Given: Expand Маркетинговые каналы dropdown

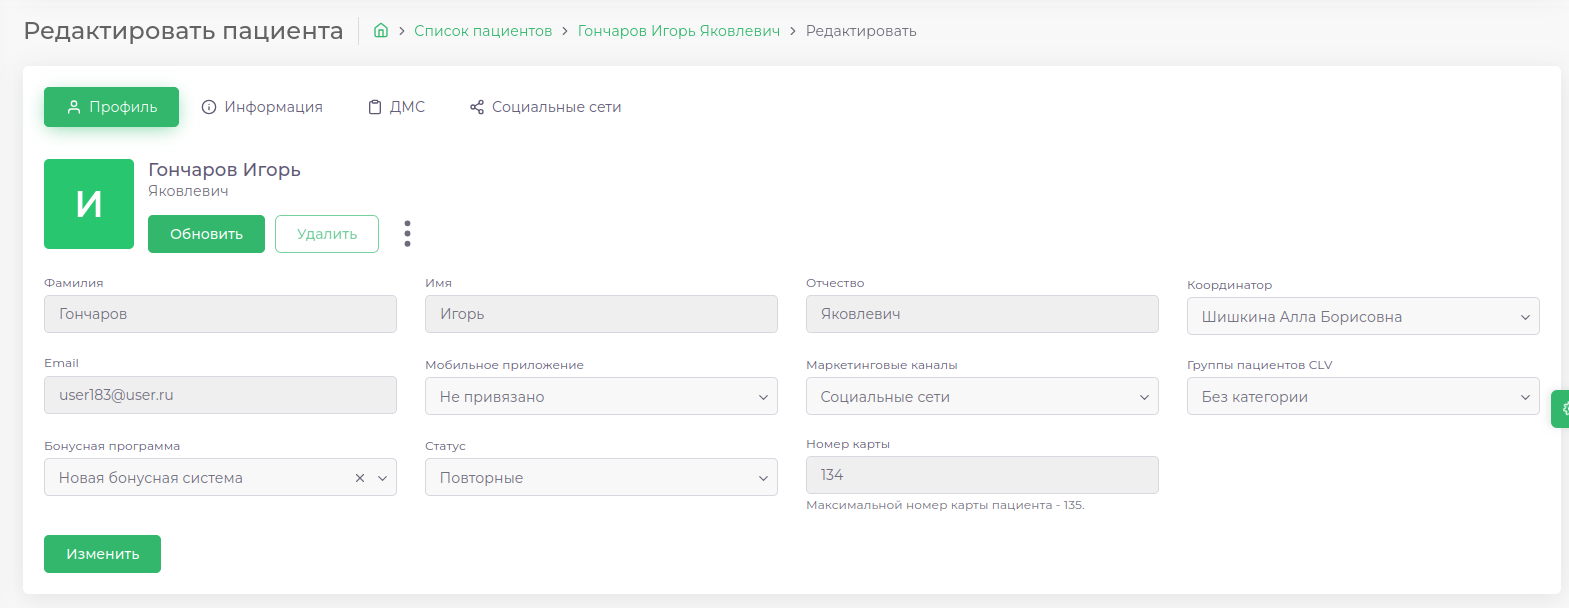Looking at the screenshot, I should (981, 397).
